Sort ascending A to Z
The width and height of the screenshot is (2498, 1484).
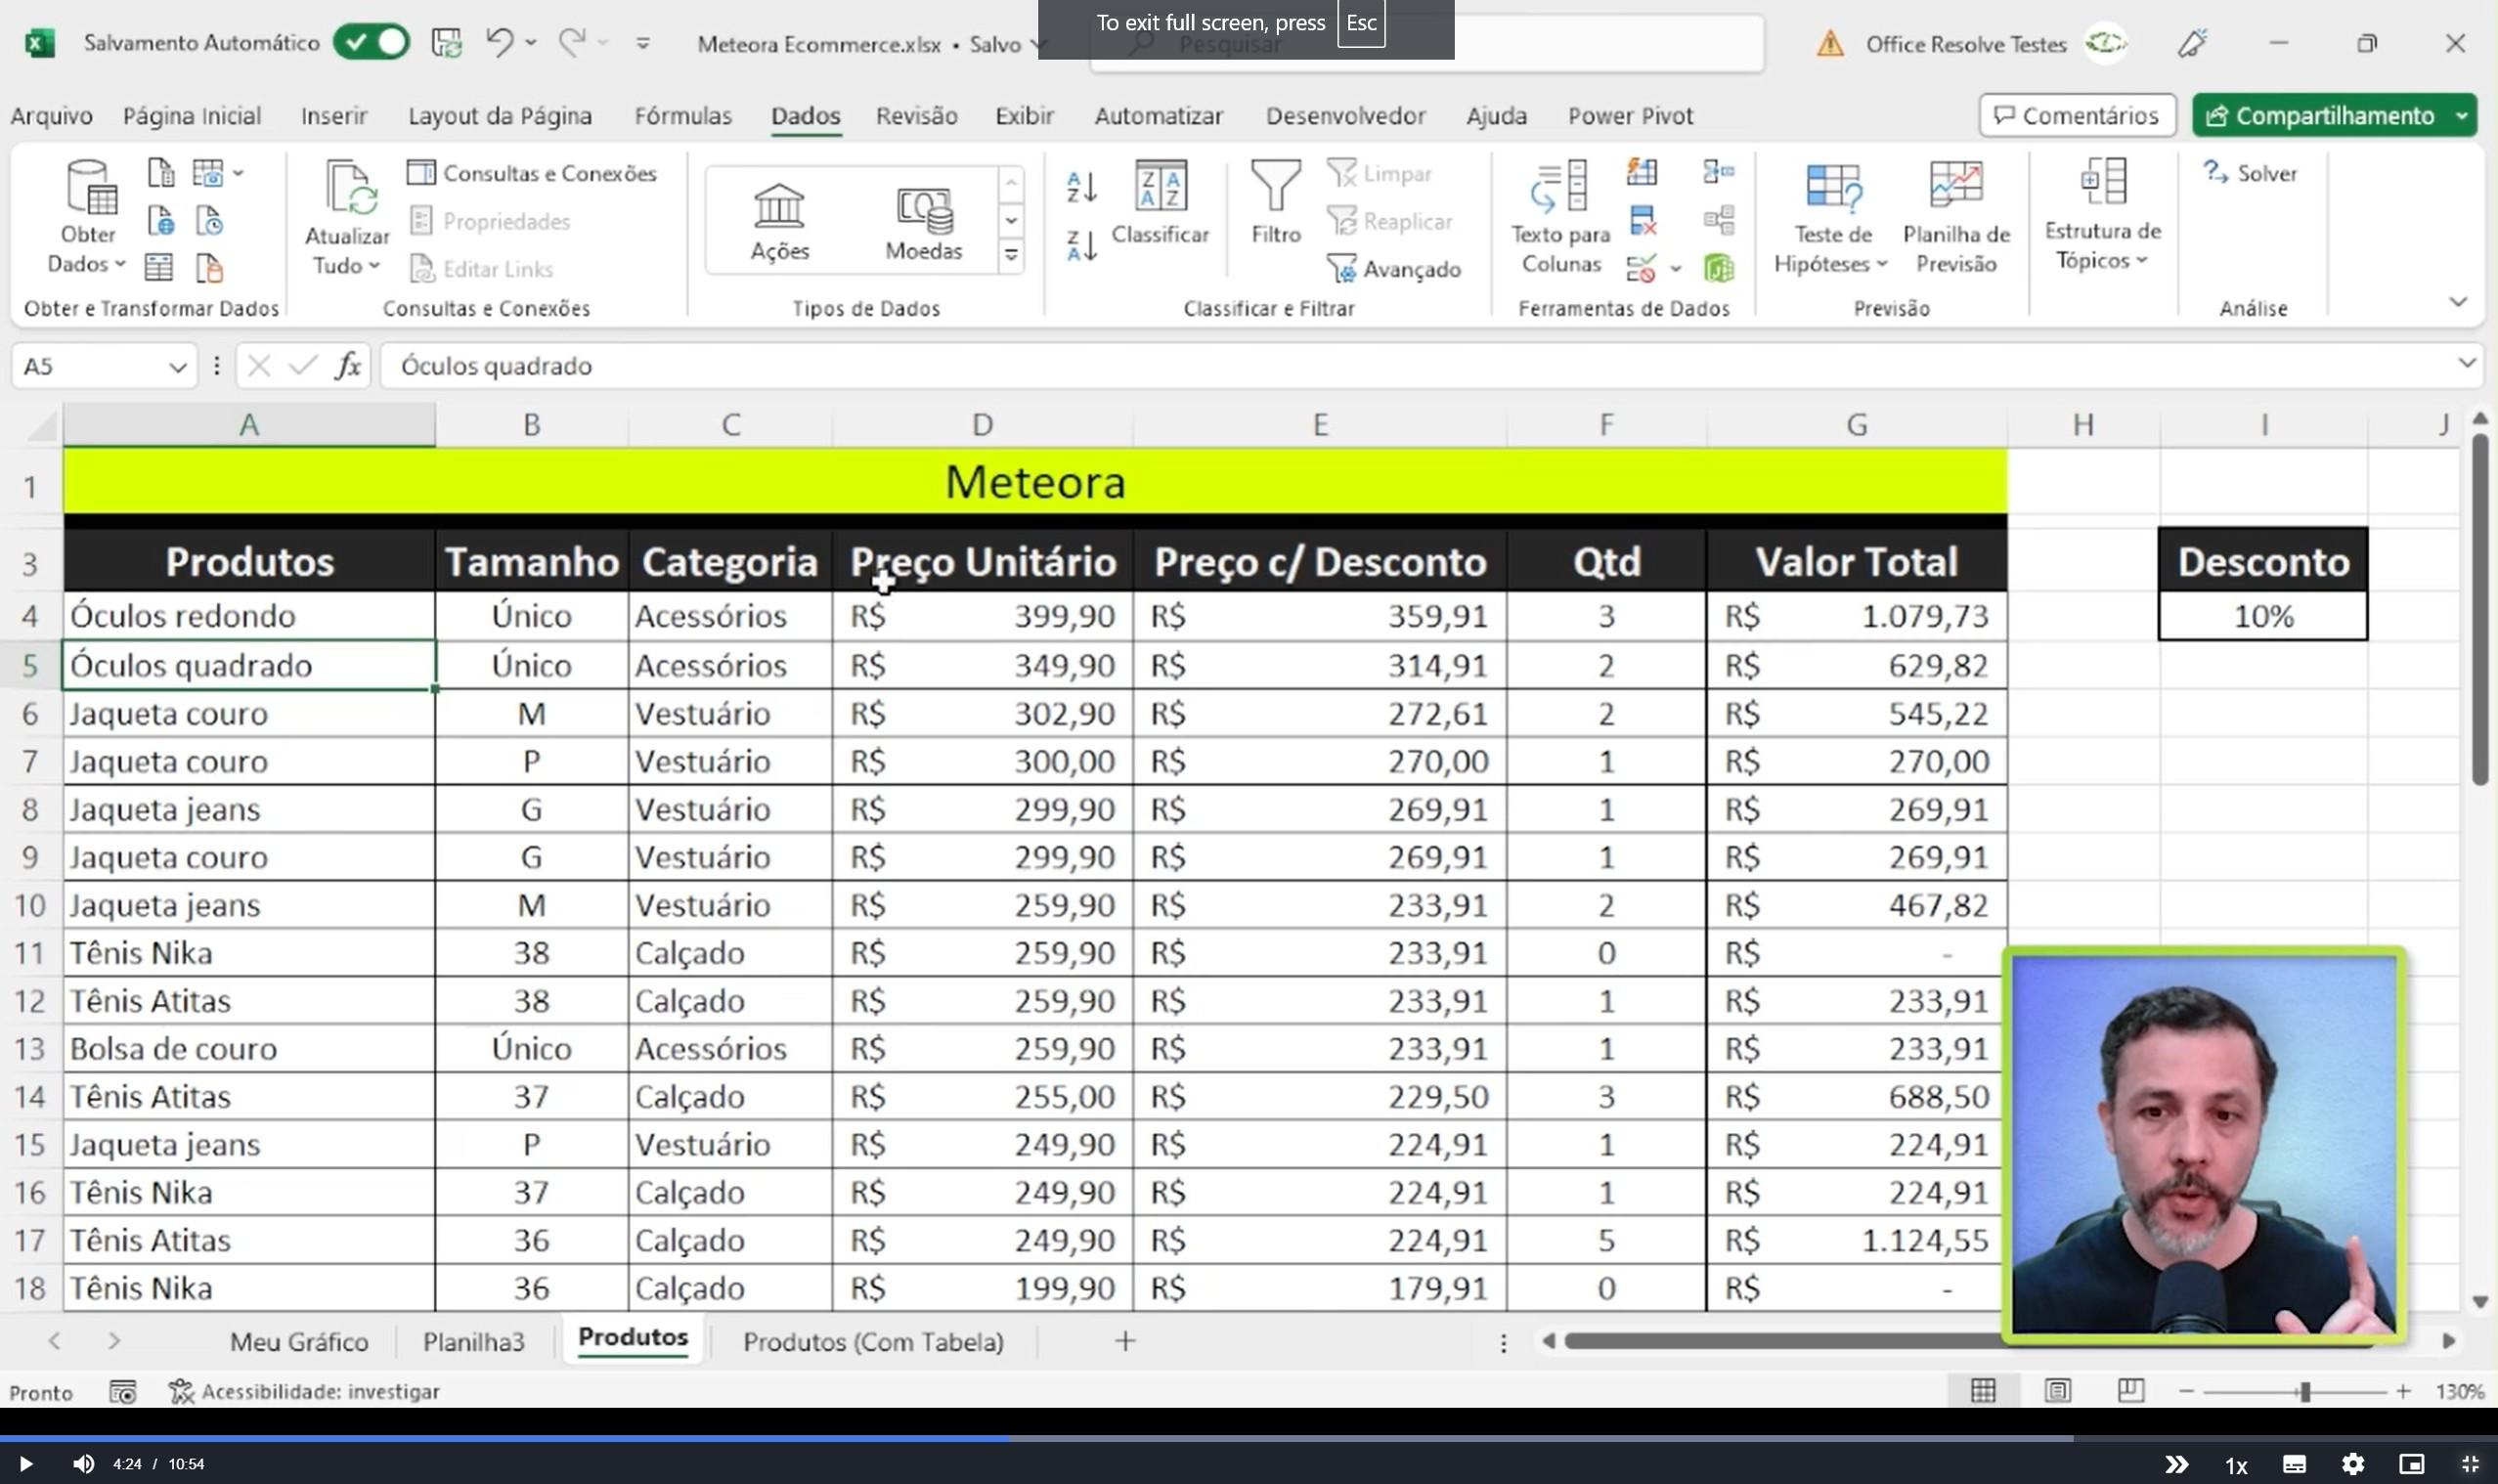point(1082,186)
